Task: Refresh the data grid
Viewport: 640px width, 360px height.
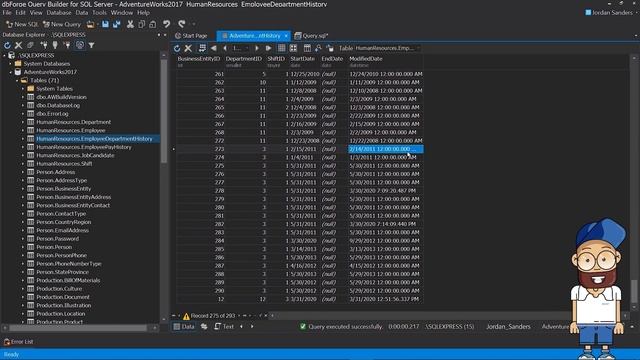Action: pyautogui.click(x=177, y=48)
